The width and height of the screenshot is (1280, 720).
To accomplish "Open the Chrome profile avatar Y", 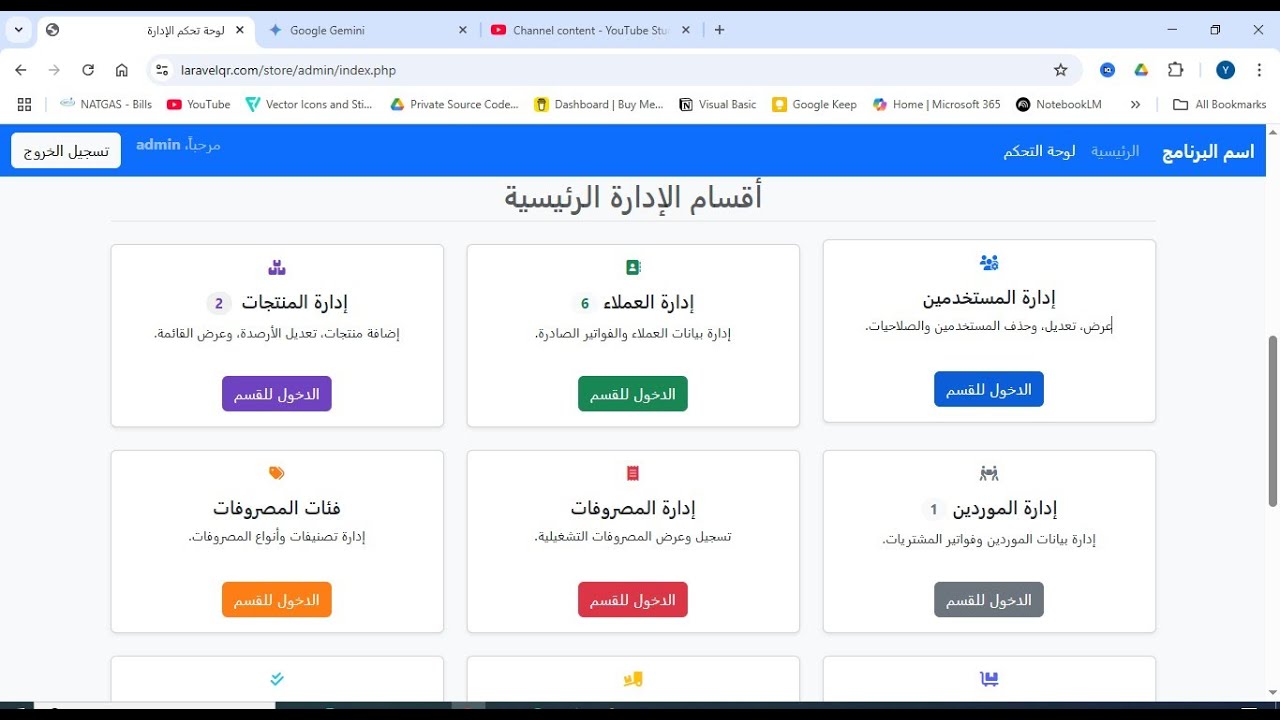I will point(1226,70).
